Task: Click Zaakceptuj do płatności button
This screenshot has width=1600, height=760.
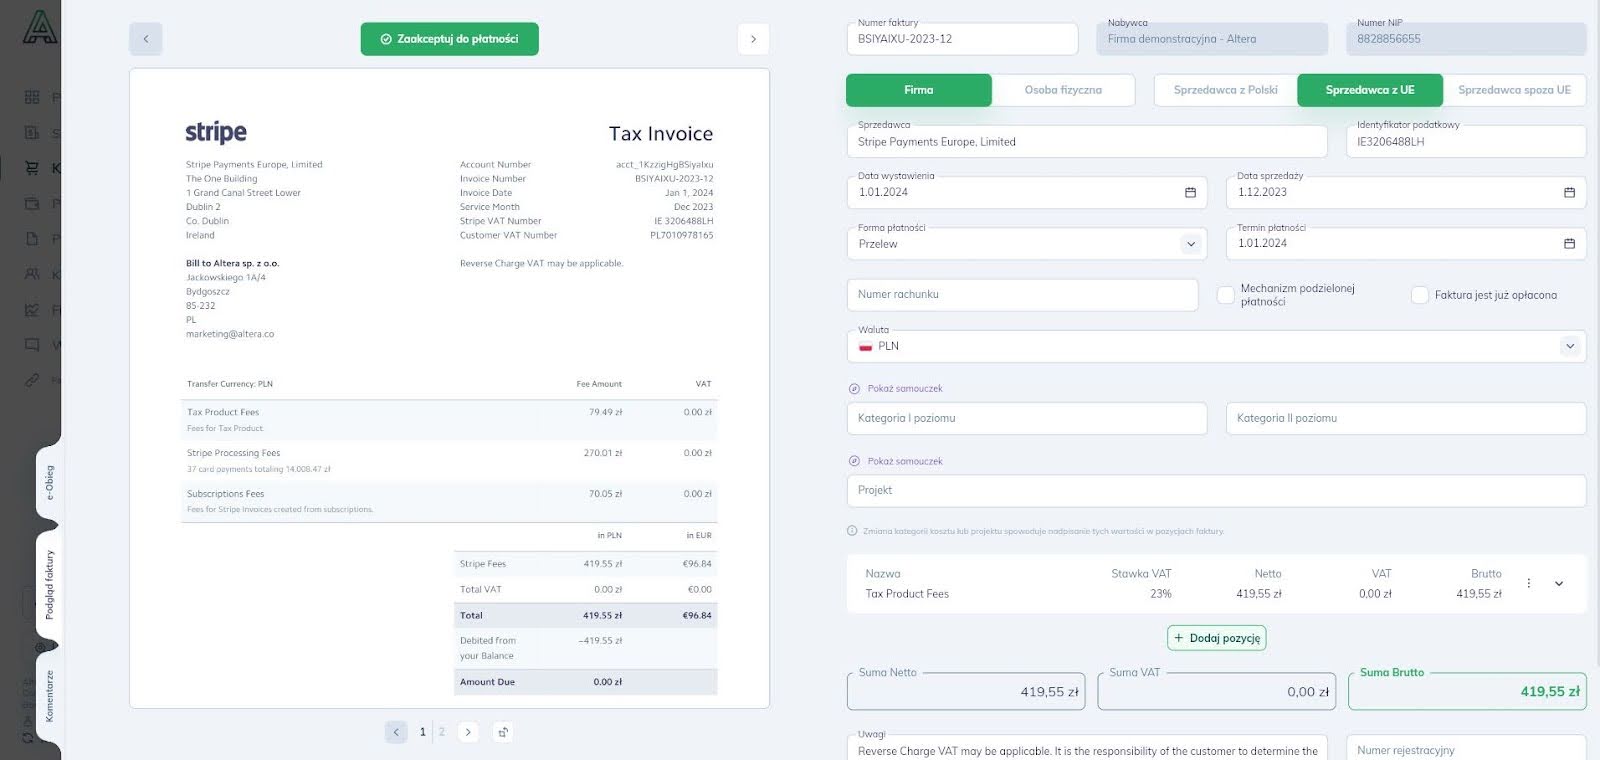Action: coord(450,39)
